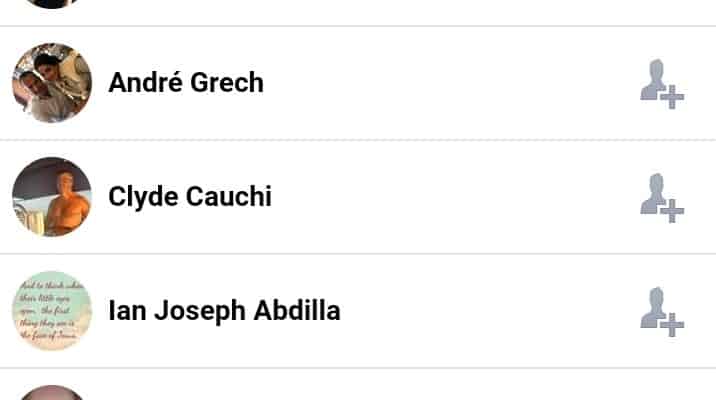
Task: Tap Ian Joseph Abdilla's quote avatar
Action: click(52, 311)
